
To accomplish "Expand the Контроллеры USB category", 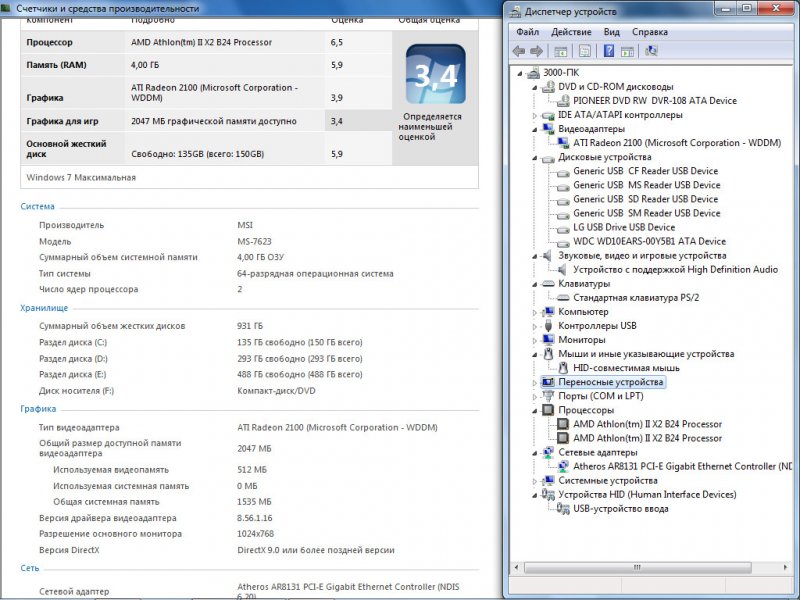I will (535, 326).
